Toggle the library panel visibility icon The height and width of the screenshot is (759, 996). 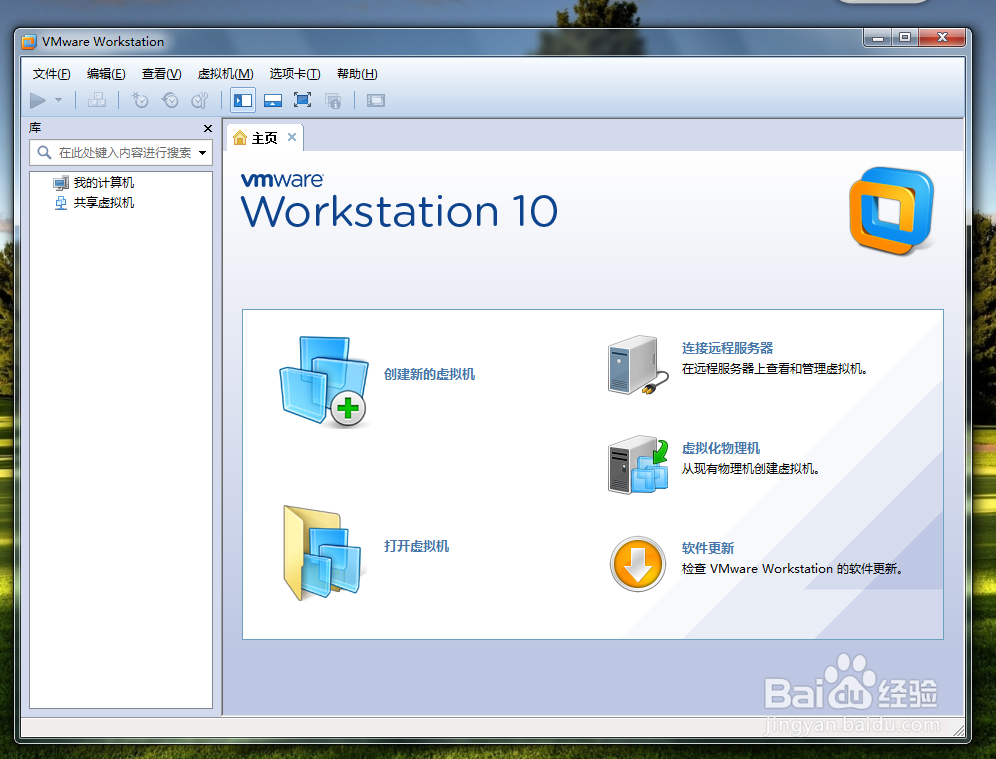tap(242, 100)
